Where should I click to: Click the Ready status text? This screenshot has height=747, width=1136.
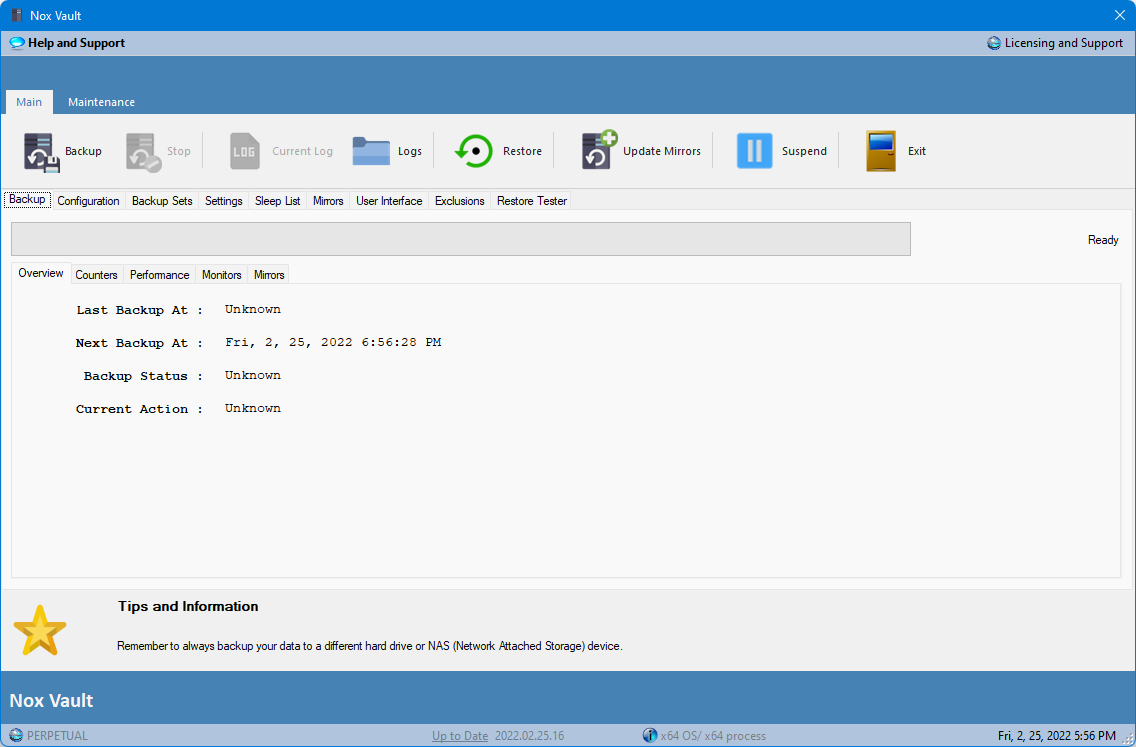[1103, 240]
